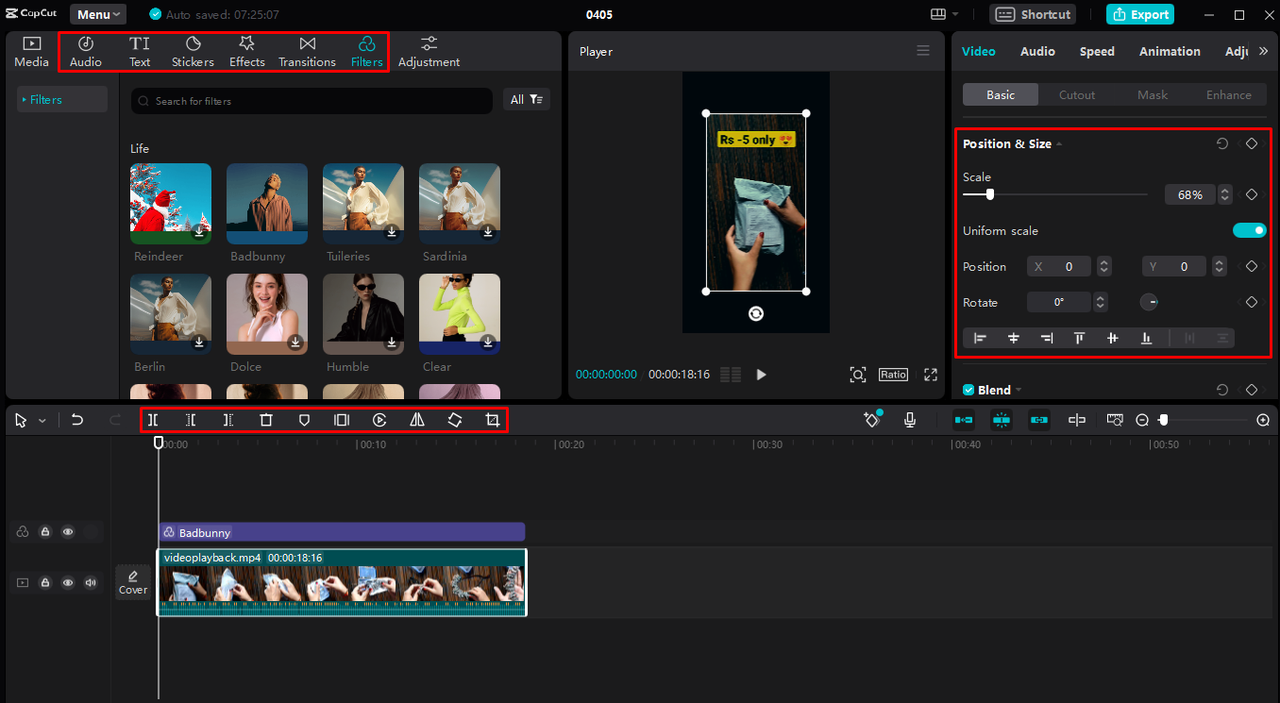Open the layout dropdown near Shortcut
This screenshot has height=703, width=1280.
(x=944, y=14)
